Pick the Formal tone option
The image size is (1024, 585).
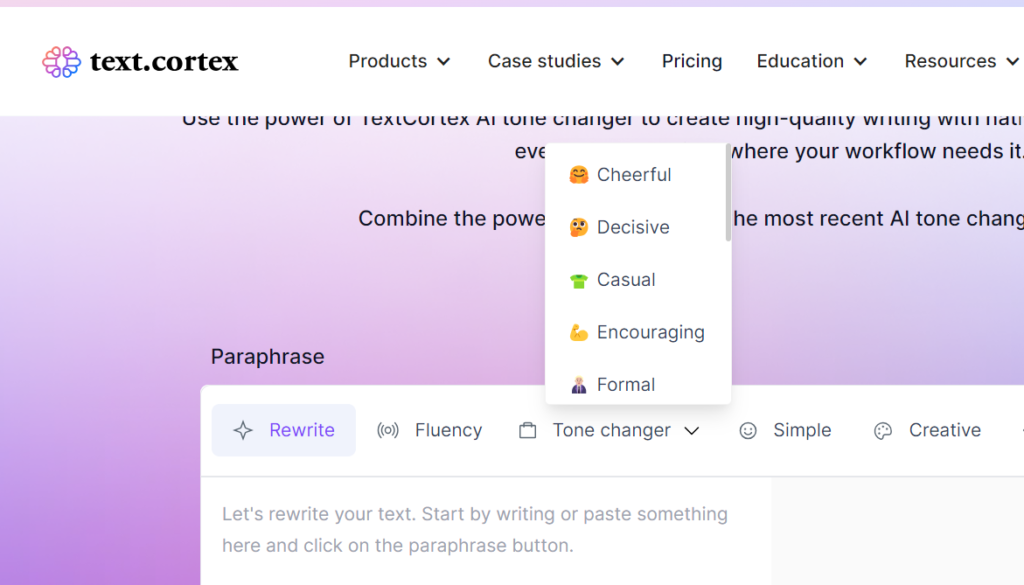(x=637, y=385)
